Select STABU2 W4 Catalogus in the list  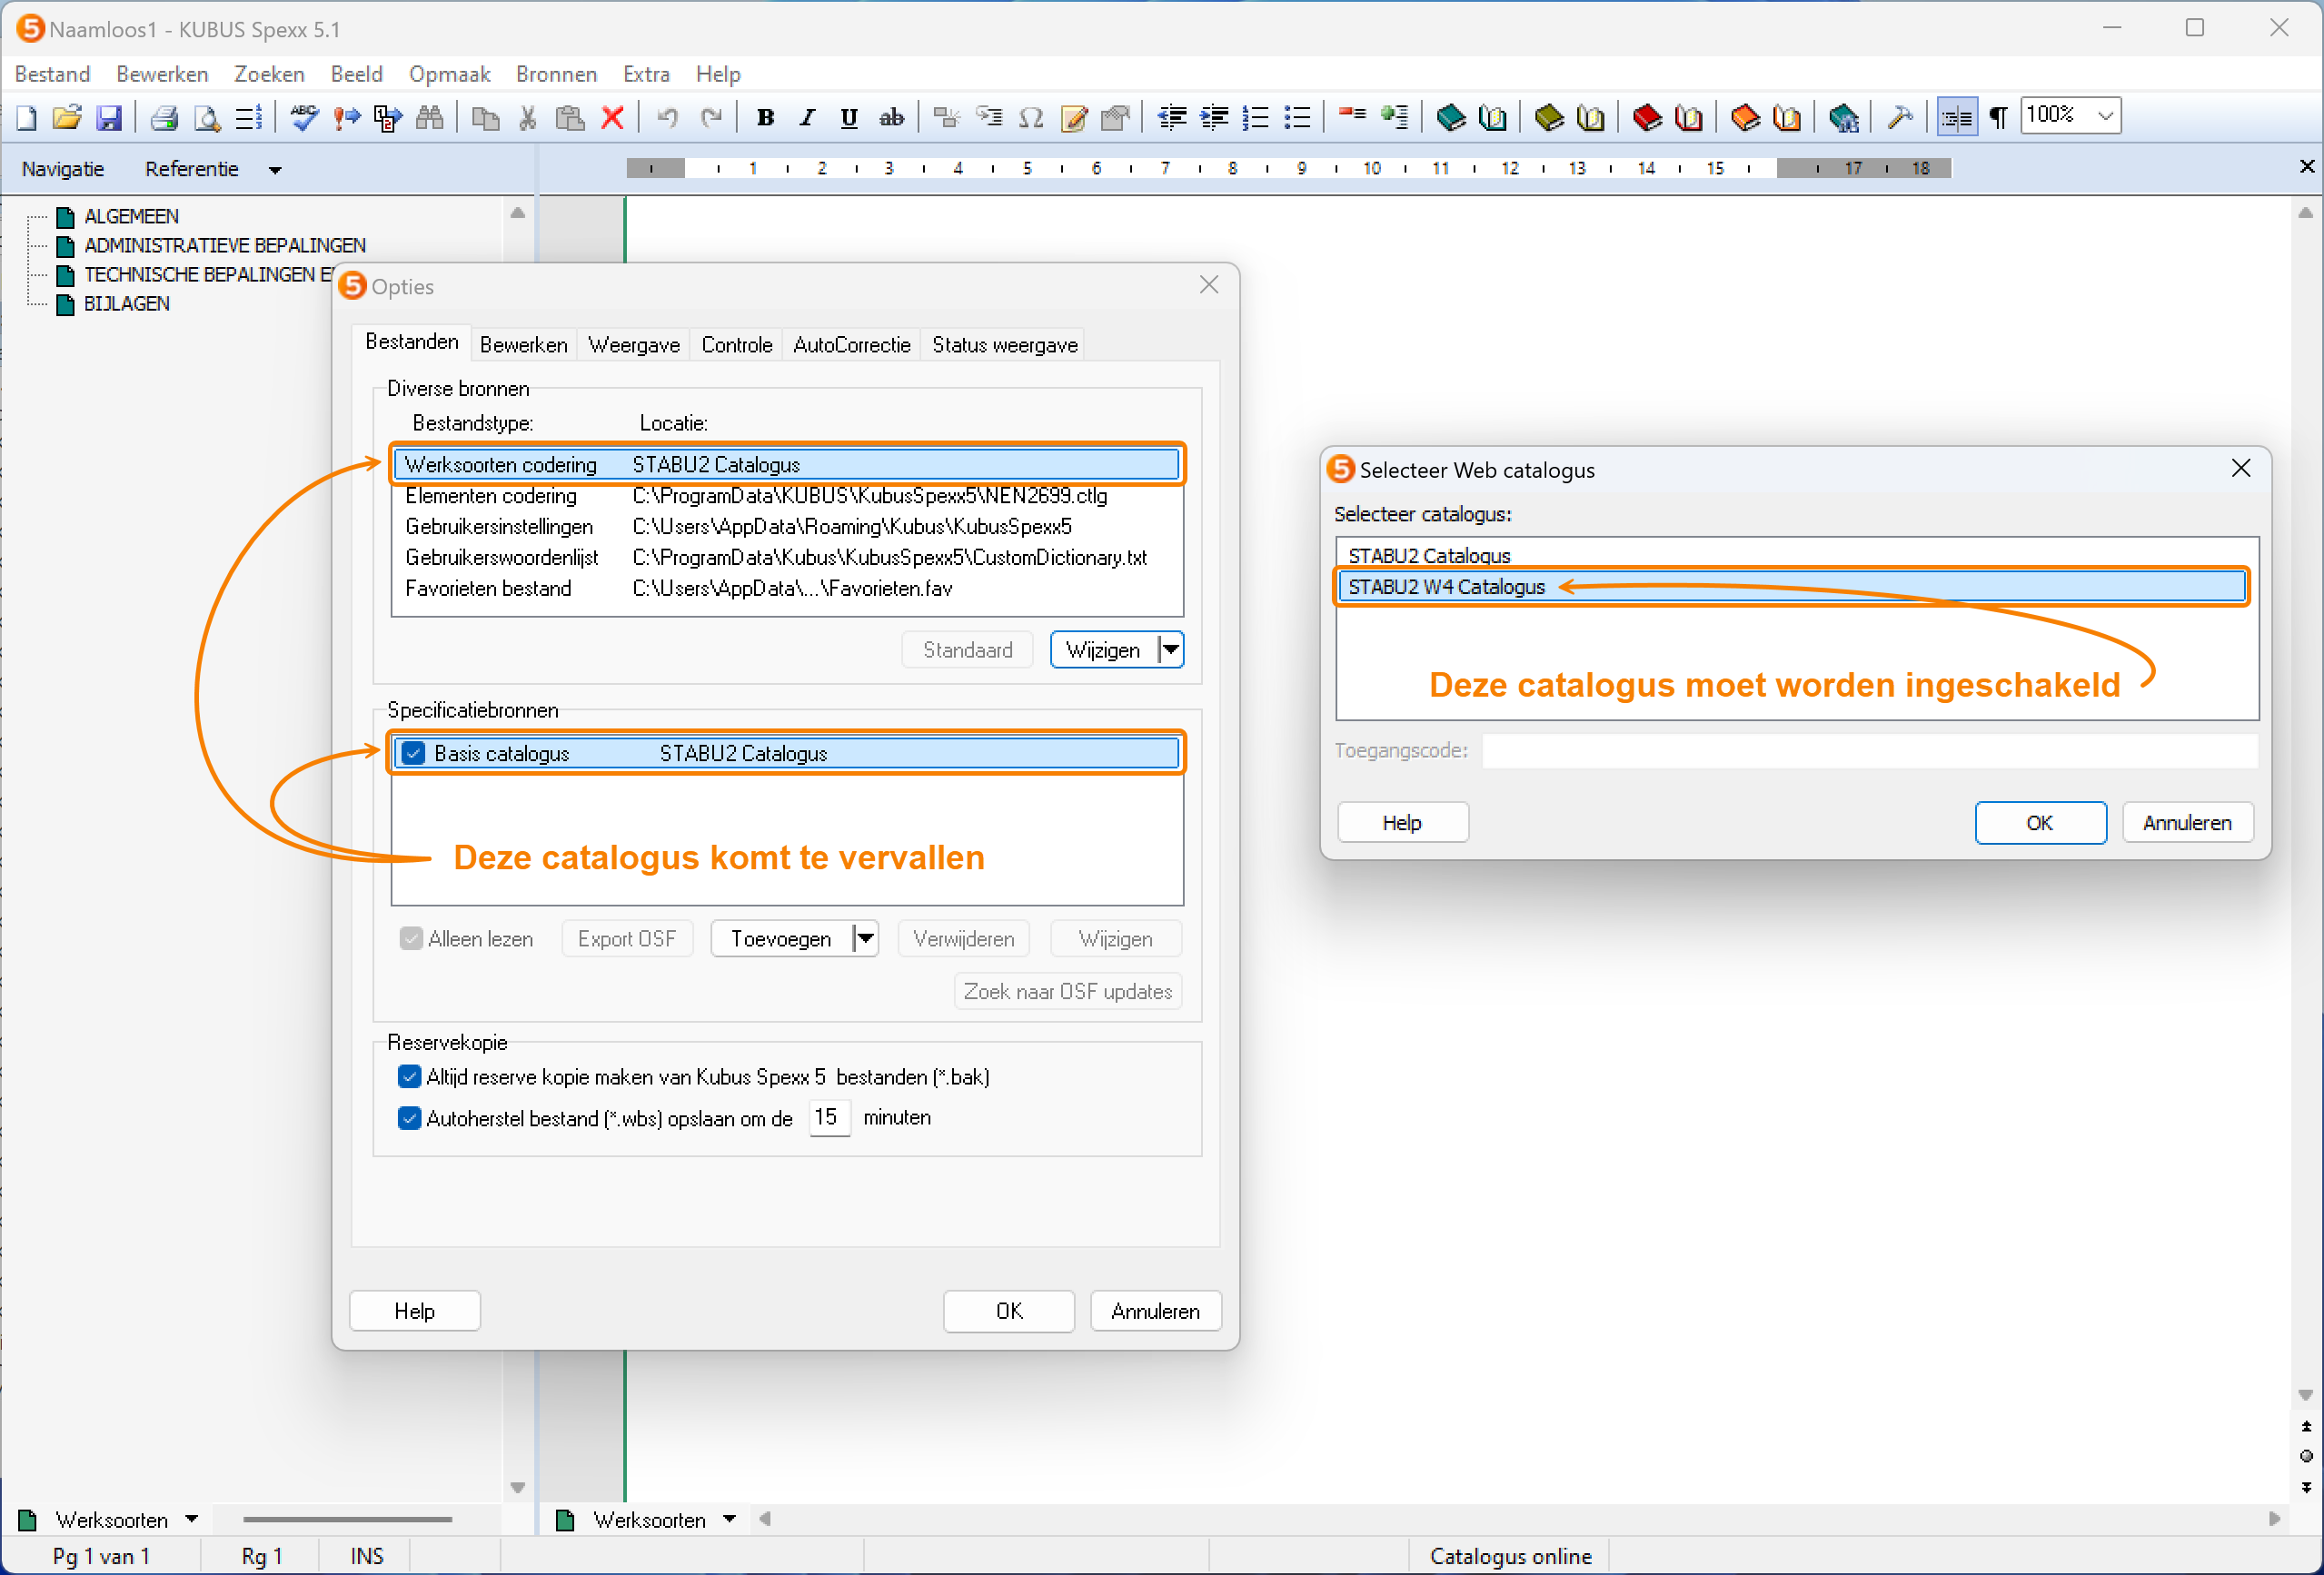(x=1791, y=587)
